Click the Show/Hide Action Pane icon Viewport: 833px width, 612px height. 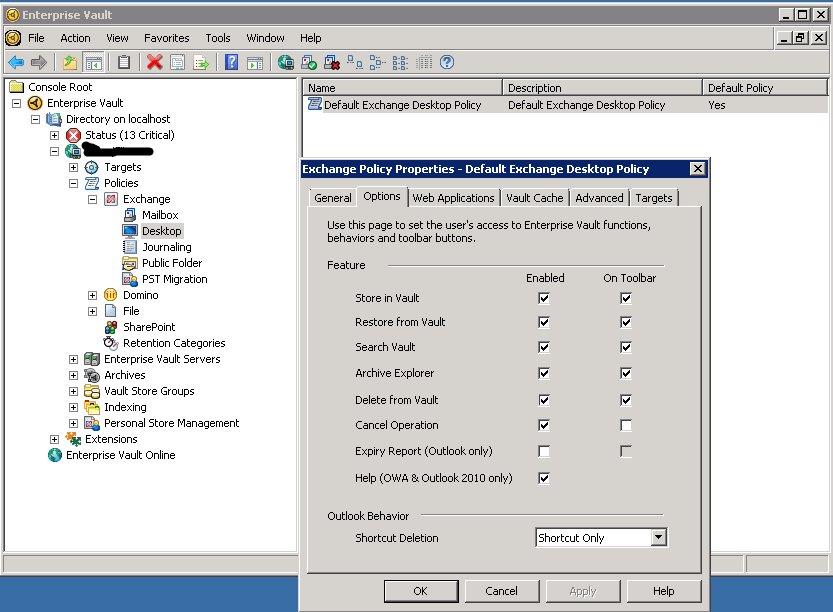[255, 63]
